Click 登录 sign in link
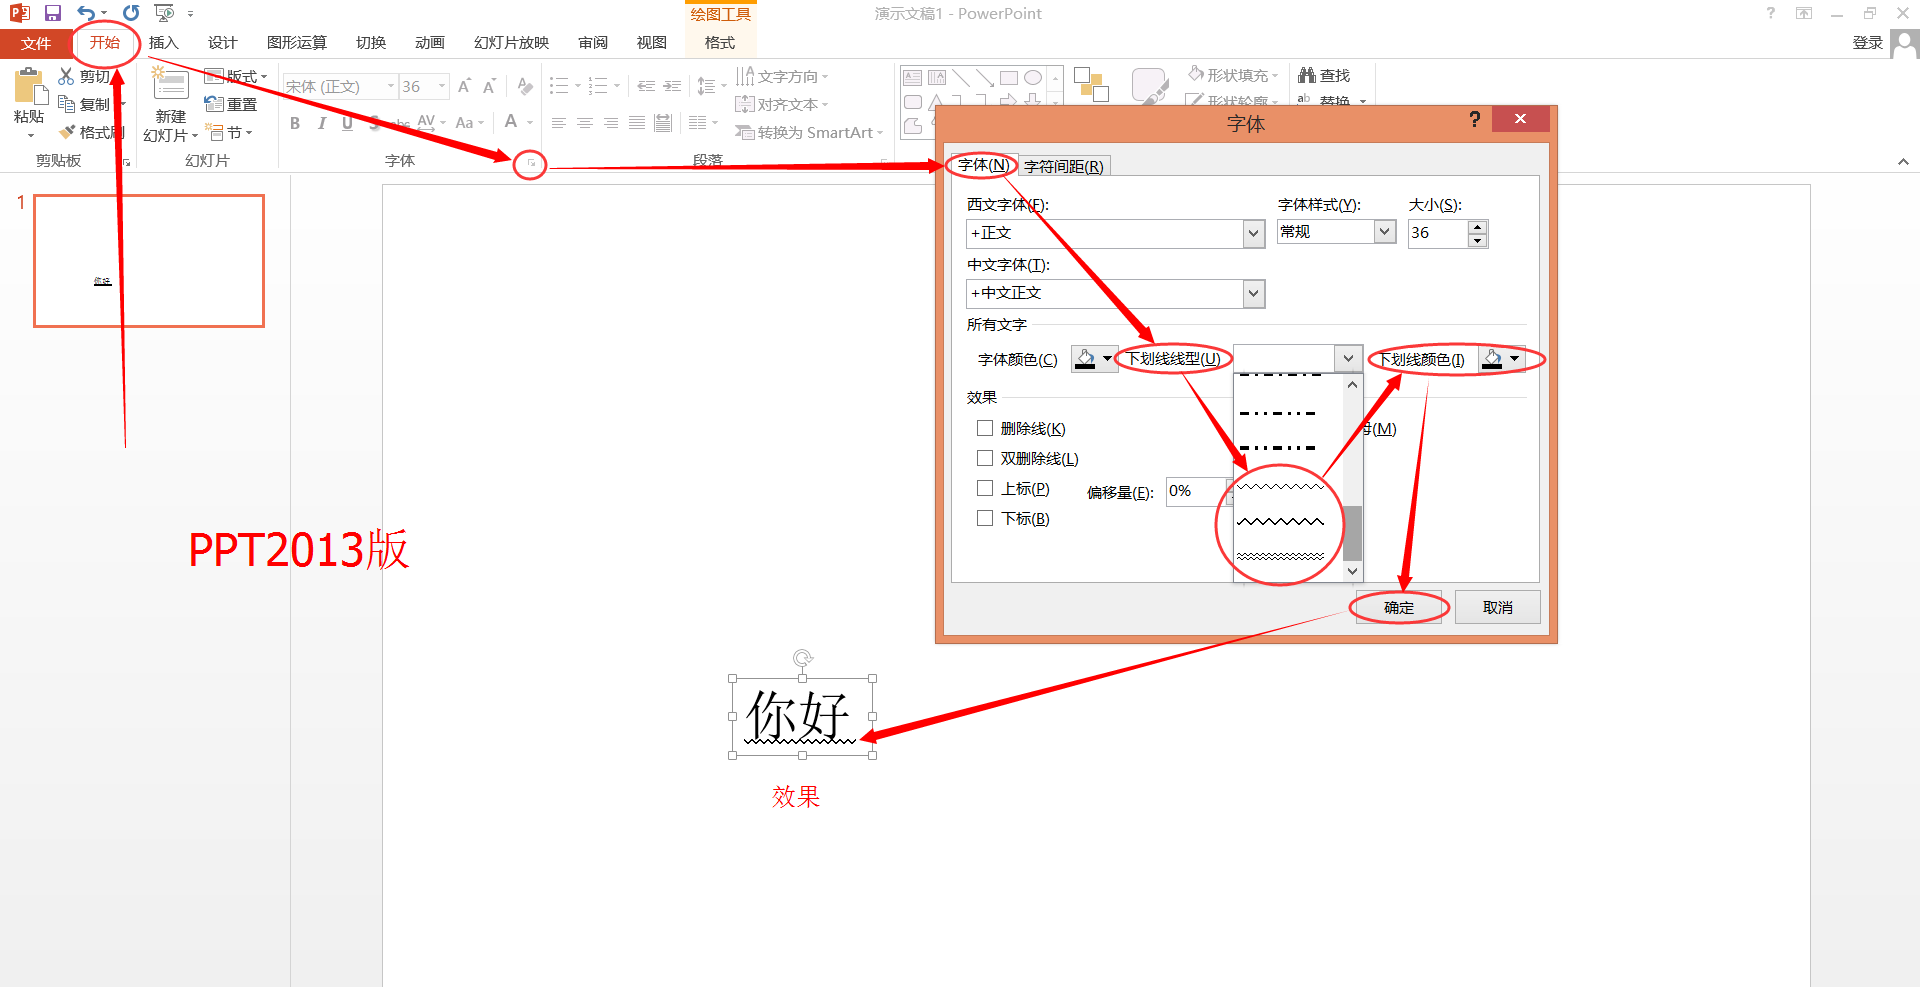The width and height of the screenshot is (1920, 987). 1867,42
